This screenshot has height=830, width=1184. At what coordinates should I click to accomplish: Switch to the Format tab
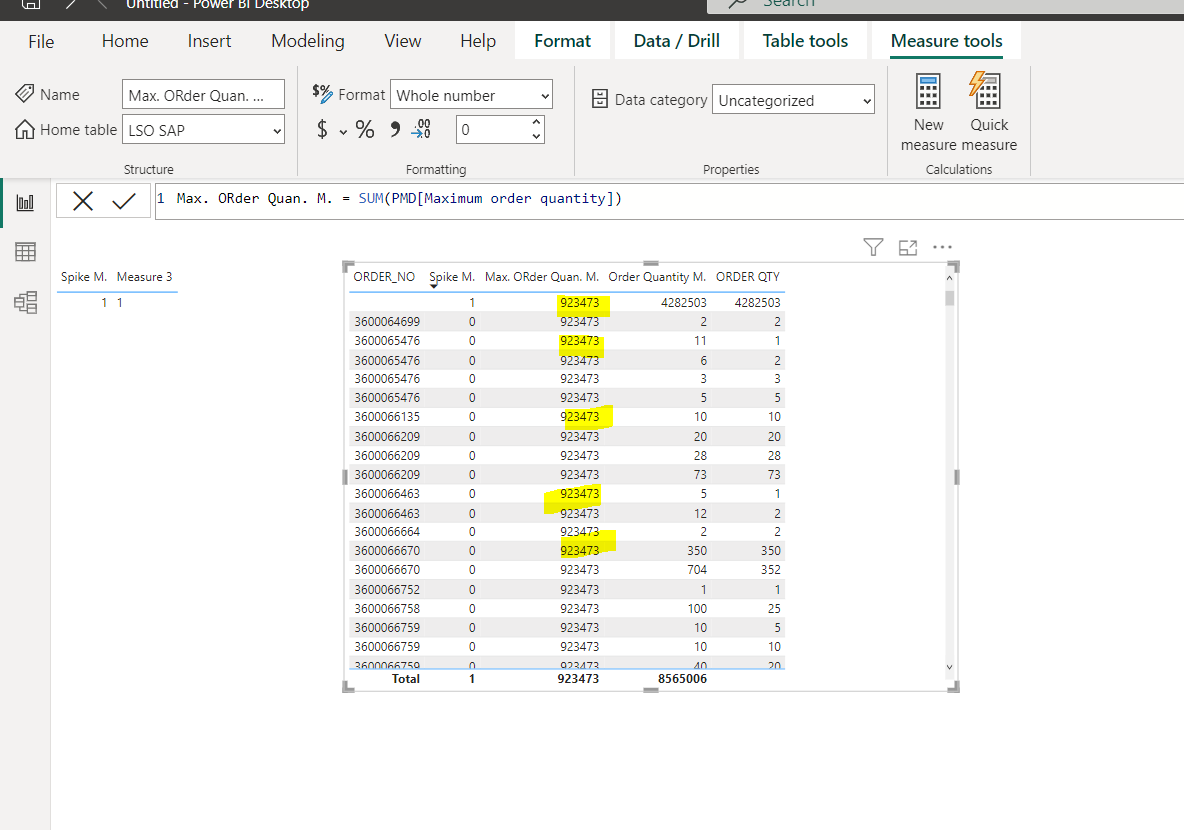pos(563,41)
